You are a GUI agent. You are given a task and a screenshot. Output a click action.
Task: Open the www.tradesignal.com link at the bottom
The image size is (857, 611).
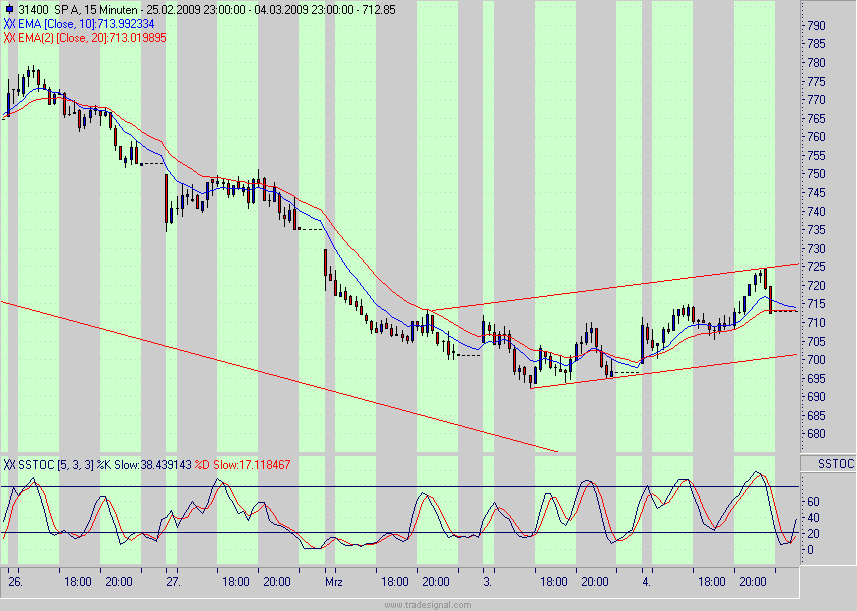coord(428,603)
